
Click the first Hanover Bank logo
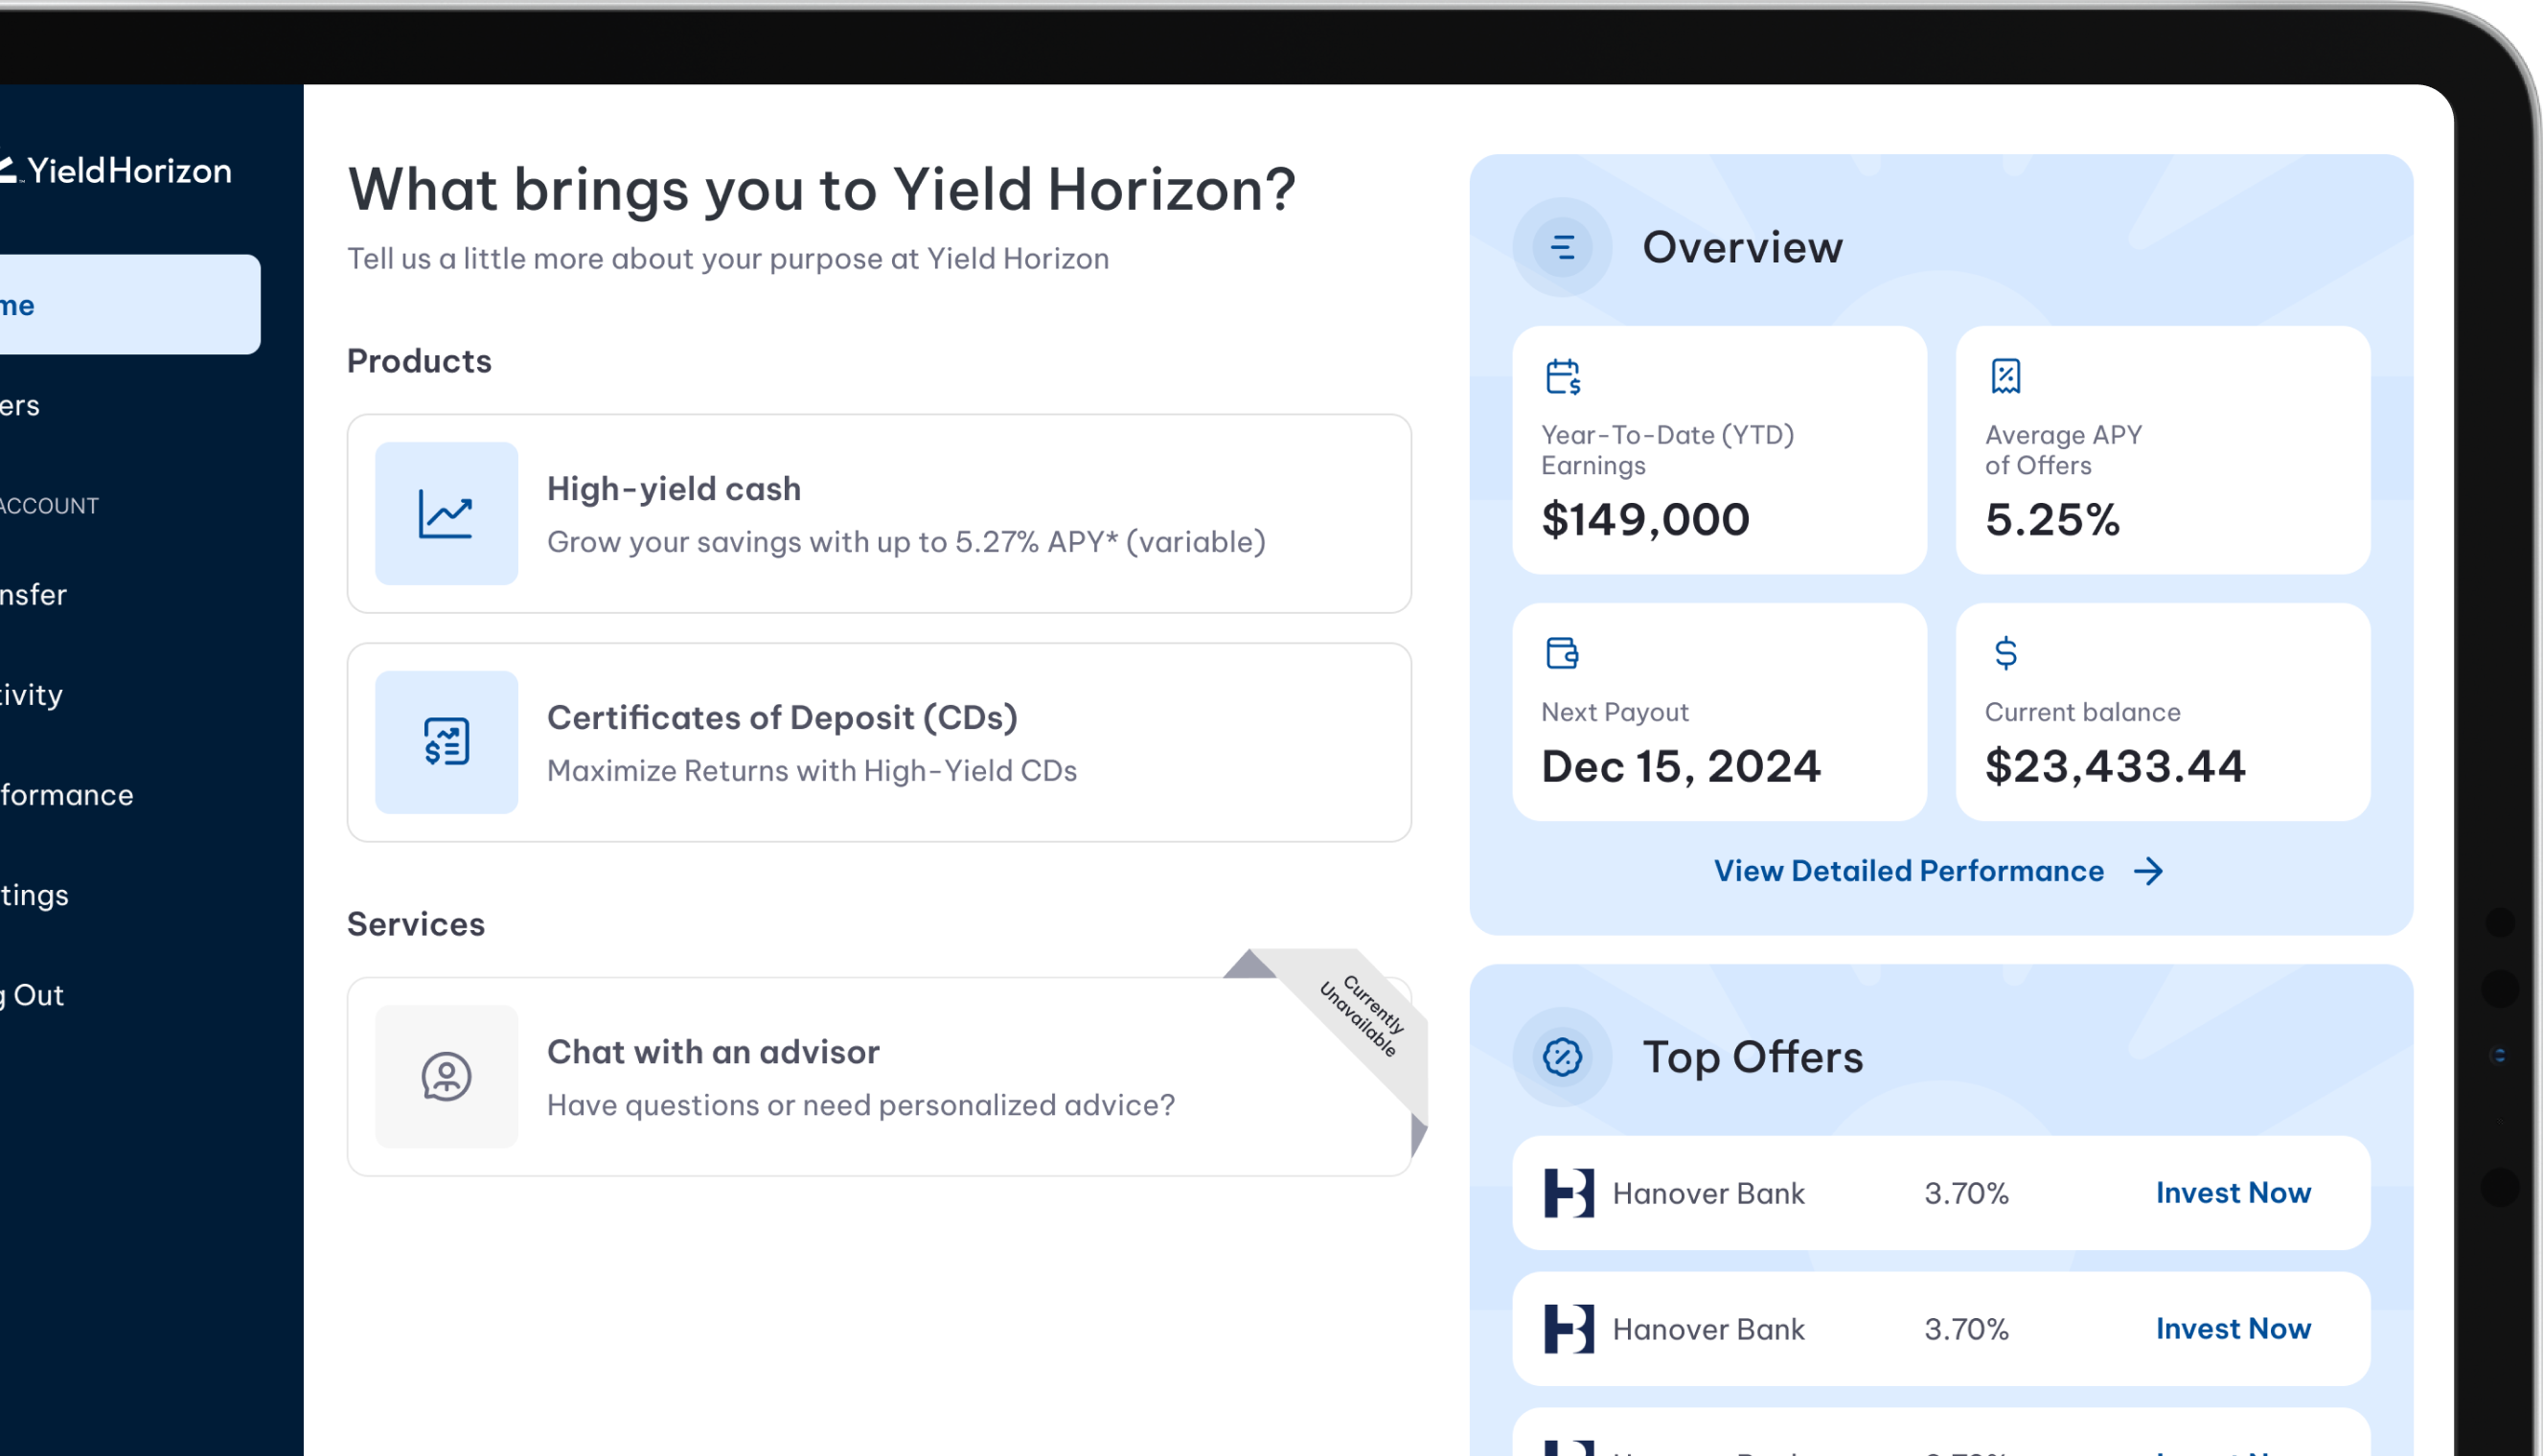click(1569, 1193)
